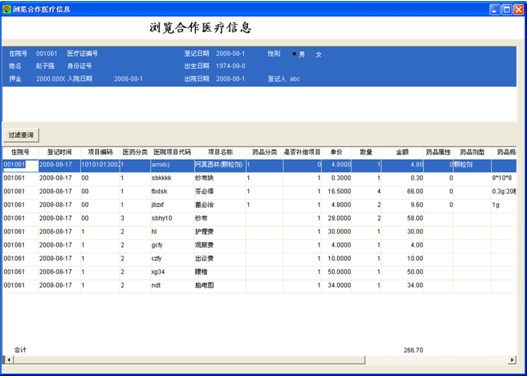Click the 姓名 field value 赵子强

pos(45,66)
